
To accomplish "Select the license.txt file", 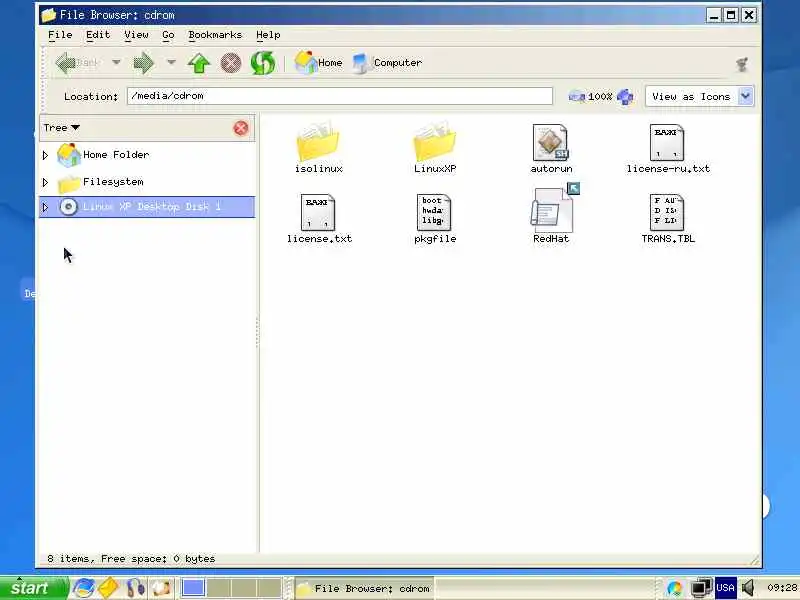I will tap(319, 218).
